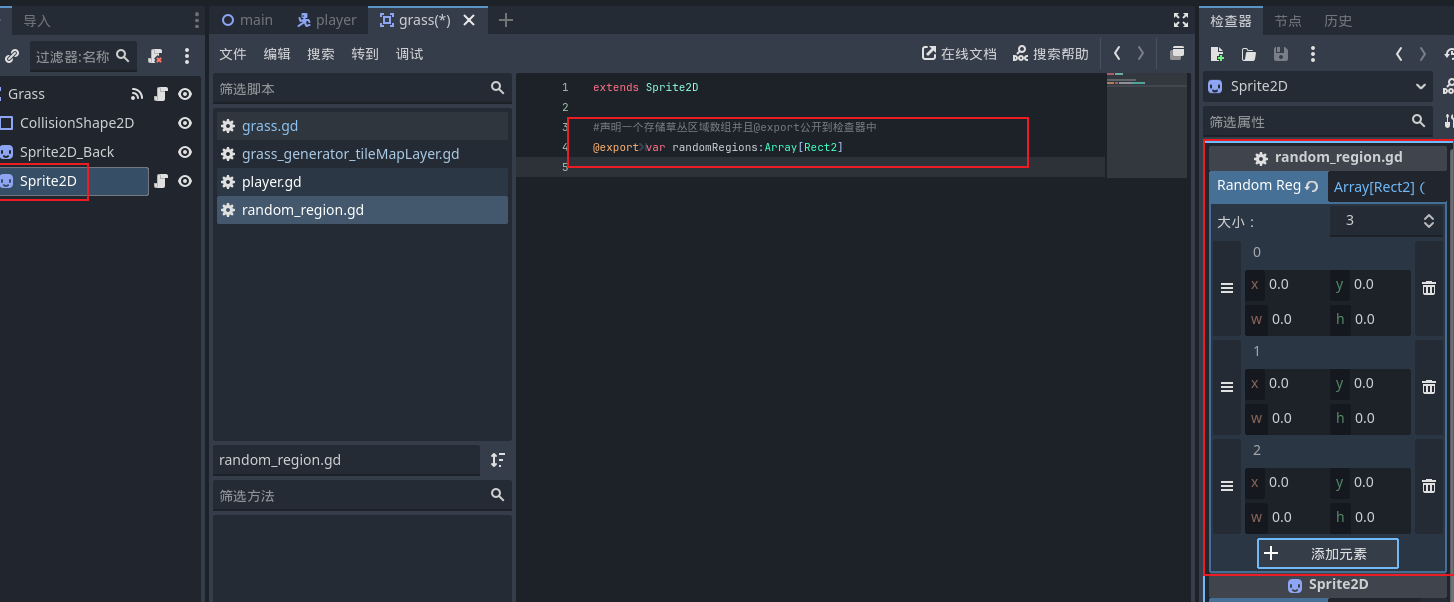The height and width of the screenshot is (602, 1454).
Task: Switch to the 节点 dock tab
Action: point(1288,20)
